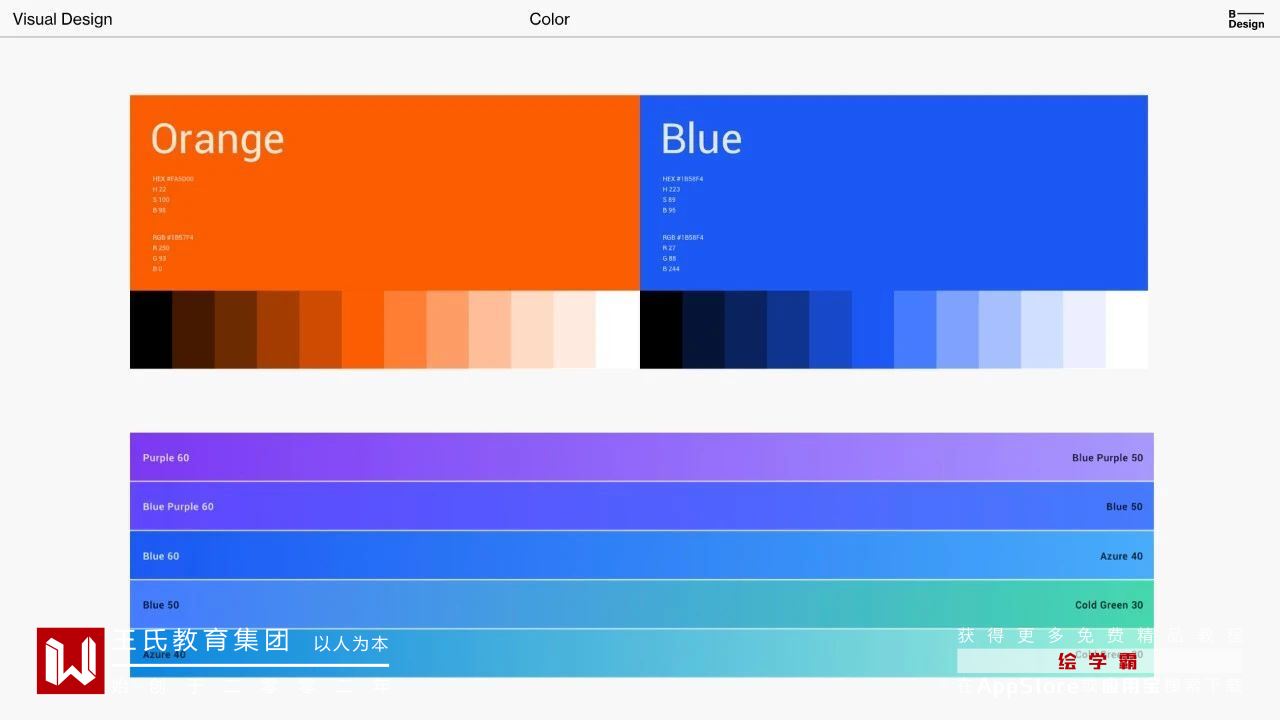
Task: Select the white swatch ending the Blue shade row
Action: (1127, 329)
